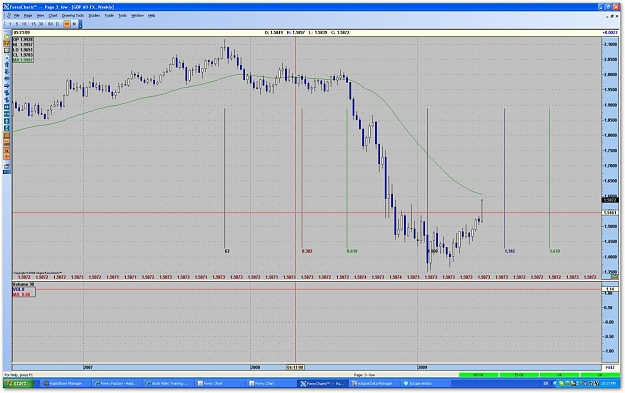The height and width of the screenshot is (393, 625).
Task: Click the 2009 label on time axis
Action: pyautogui.click(x=423, y=367)
